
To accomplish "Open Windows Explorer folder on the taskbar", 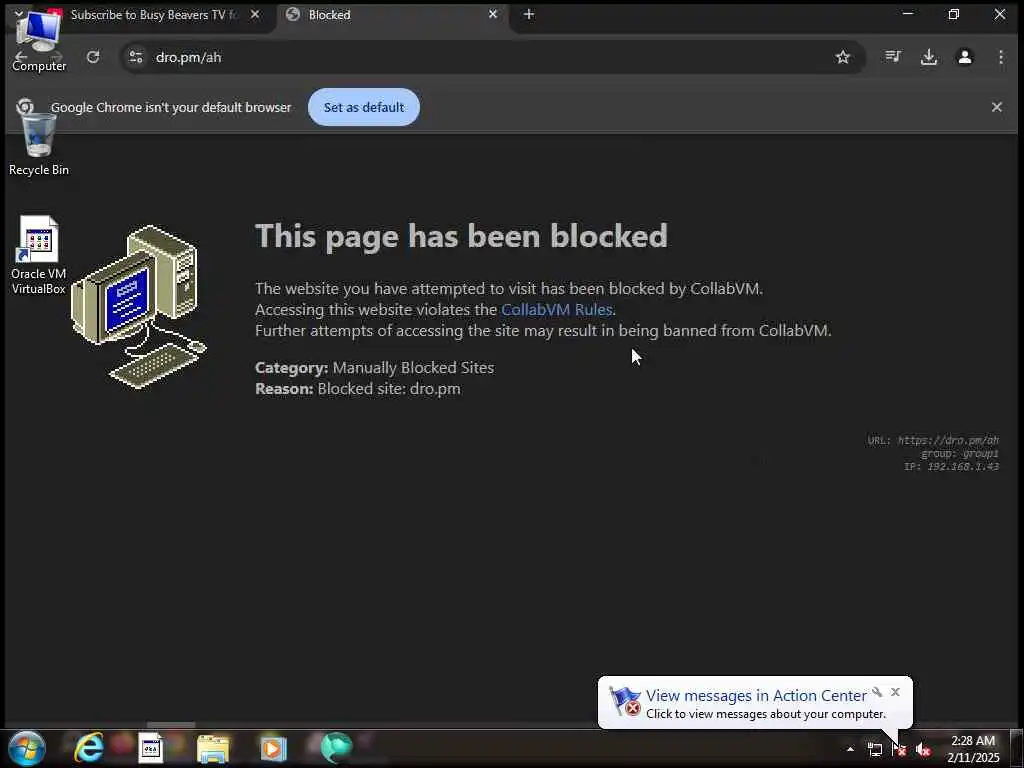I will tap(213, 748).
